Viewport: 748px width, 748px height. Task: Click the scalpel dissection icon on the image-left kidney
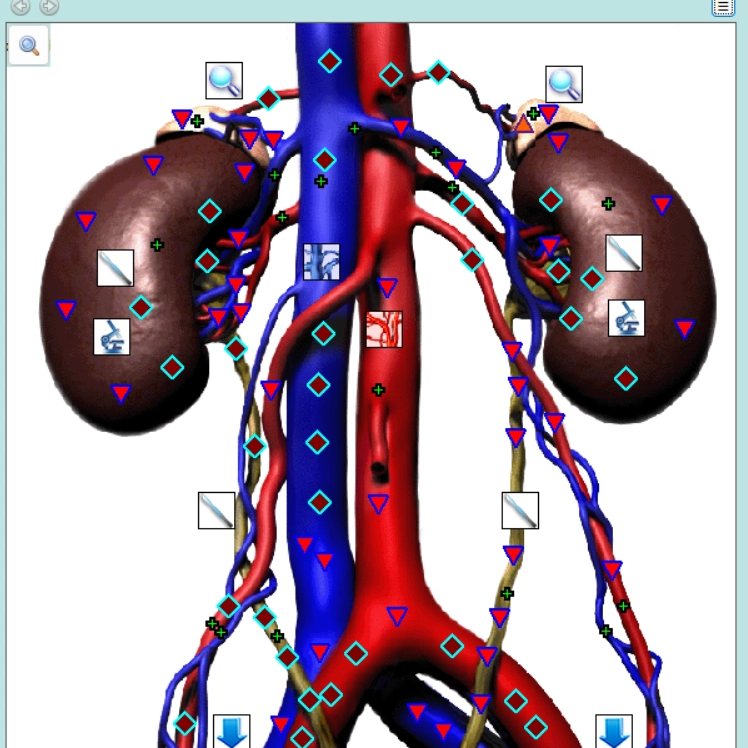pos(115,268)
